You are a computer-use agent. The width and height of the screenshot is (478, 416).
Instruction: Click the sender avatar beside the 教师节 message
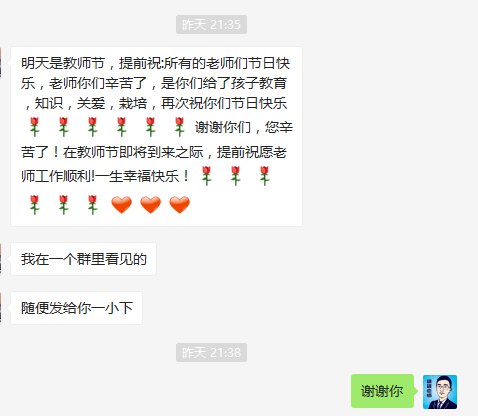[x=1, y=63]
